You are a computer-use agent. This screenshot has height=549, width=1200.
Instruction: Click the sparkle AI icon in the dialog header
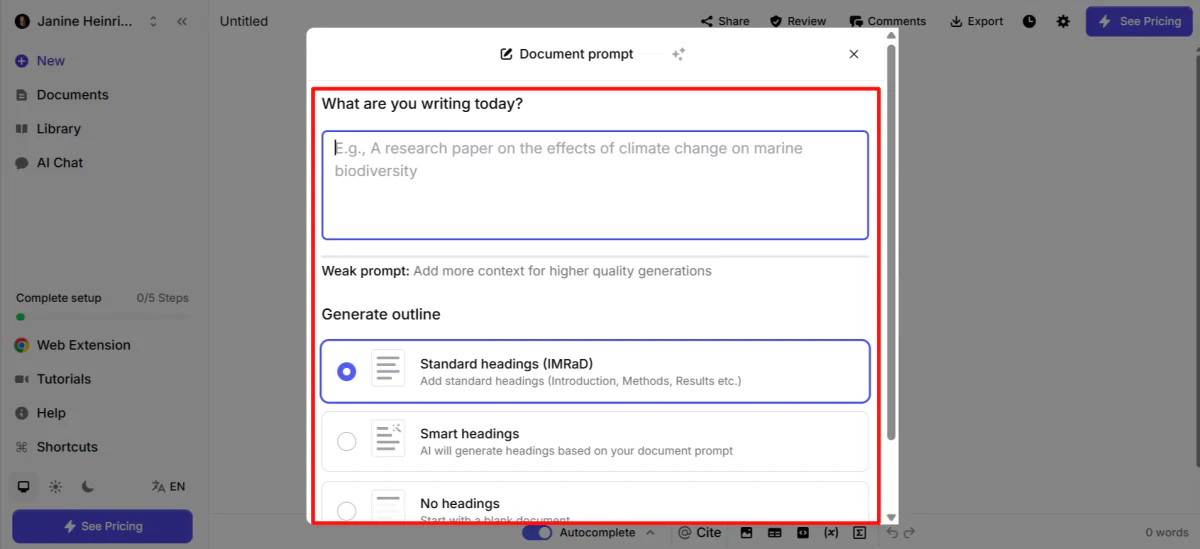678,54
